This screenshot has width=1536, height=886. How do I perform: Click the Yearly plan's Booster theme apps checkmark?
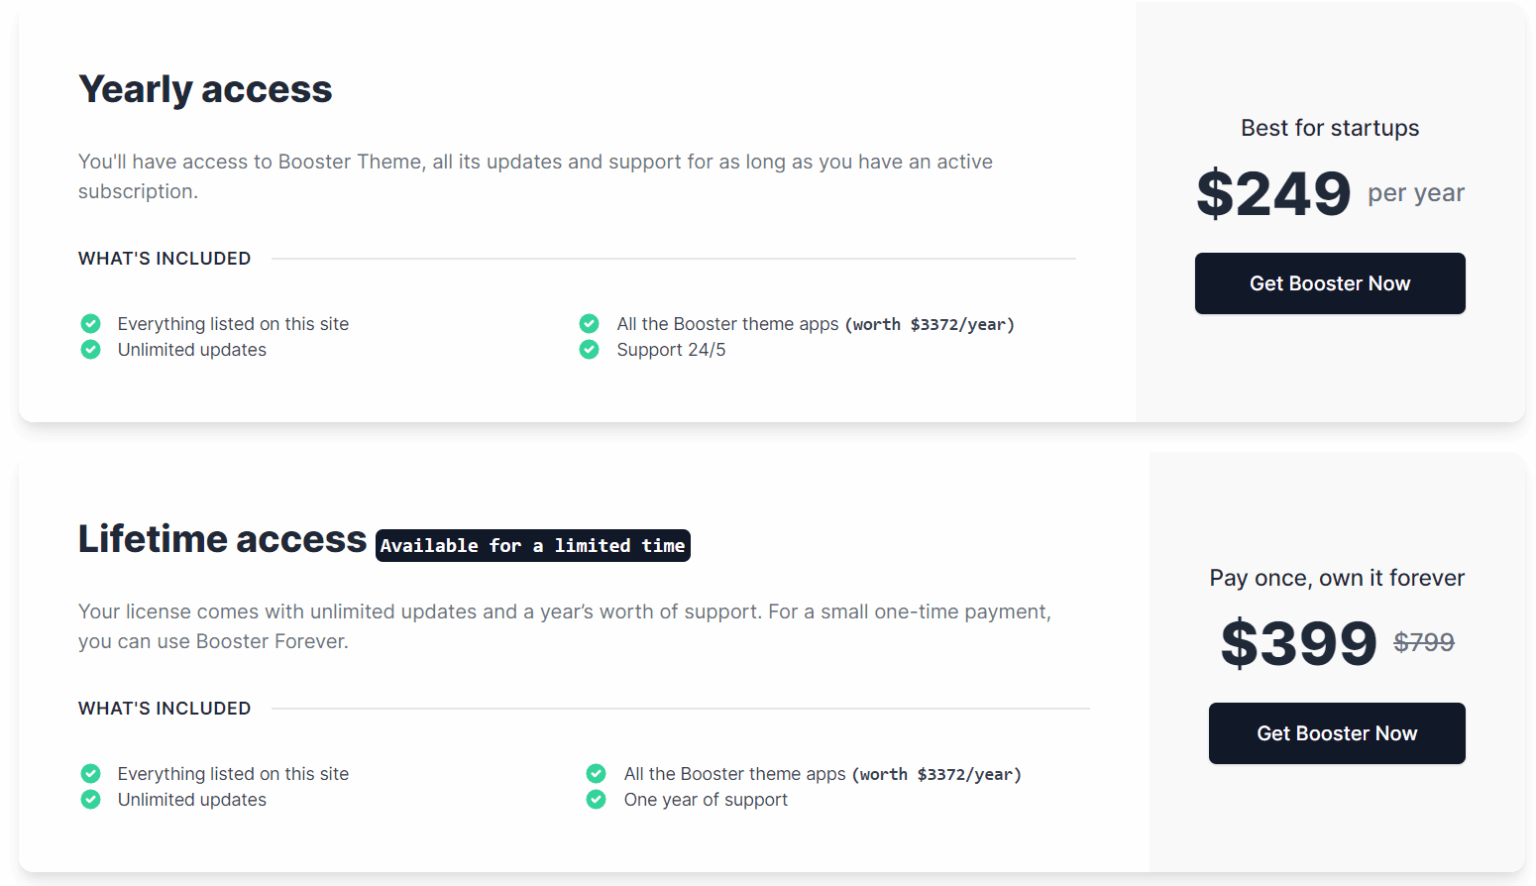(x=589, y=324)
